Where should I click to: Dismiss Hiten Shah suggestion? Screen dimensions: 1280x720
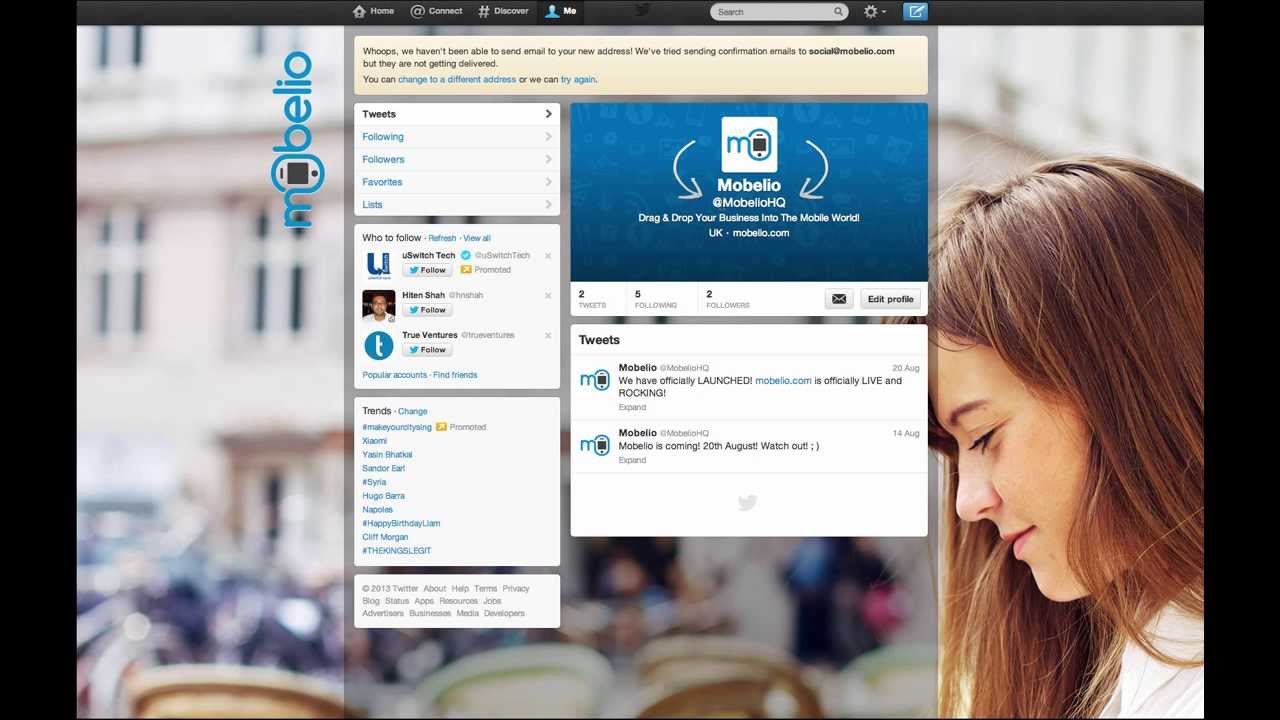pos(548,296)
